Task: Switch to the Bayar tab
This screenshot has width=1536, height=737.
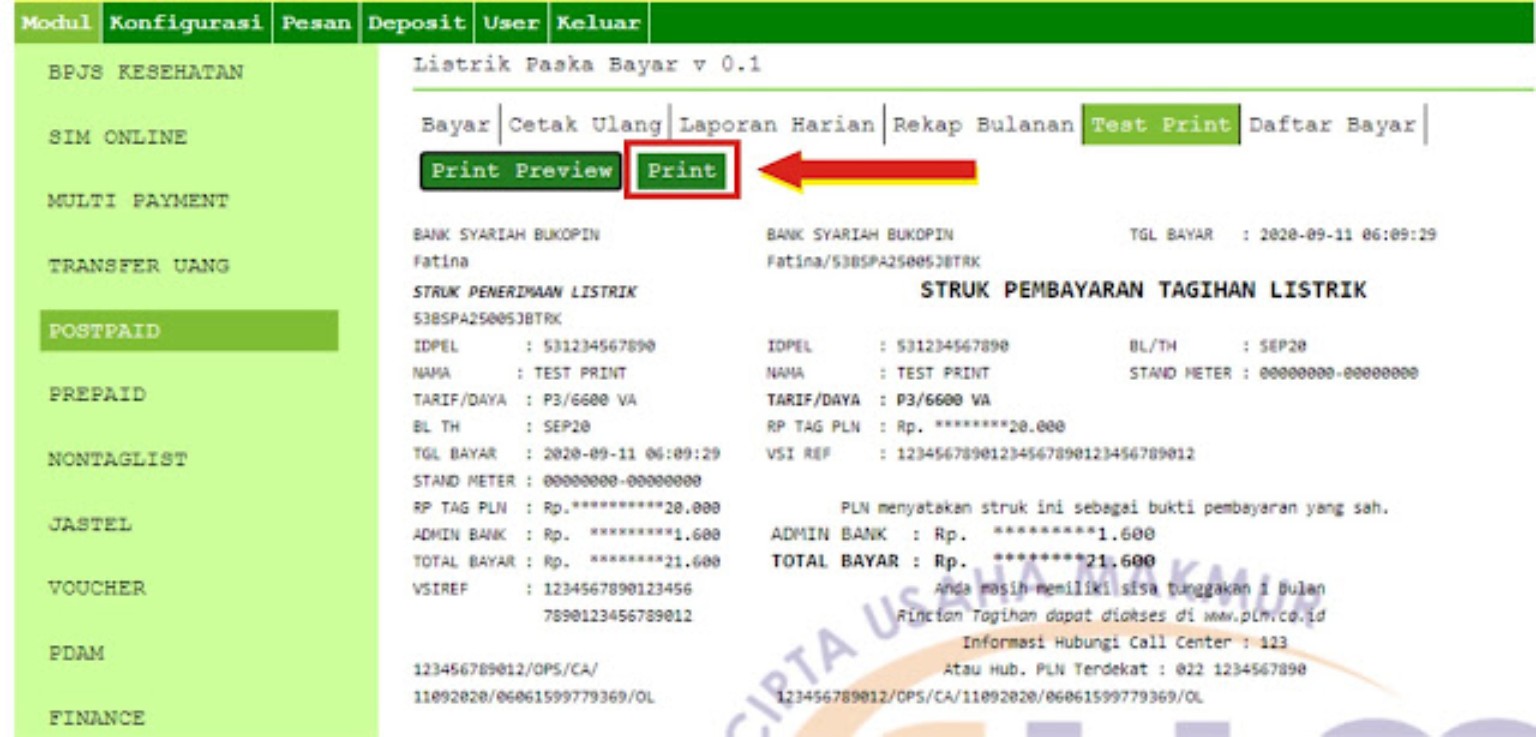Action: coord(455,125)
